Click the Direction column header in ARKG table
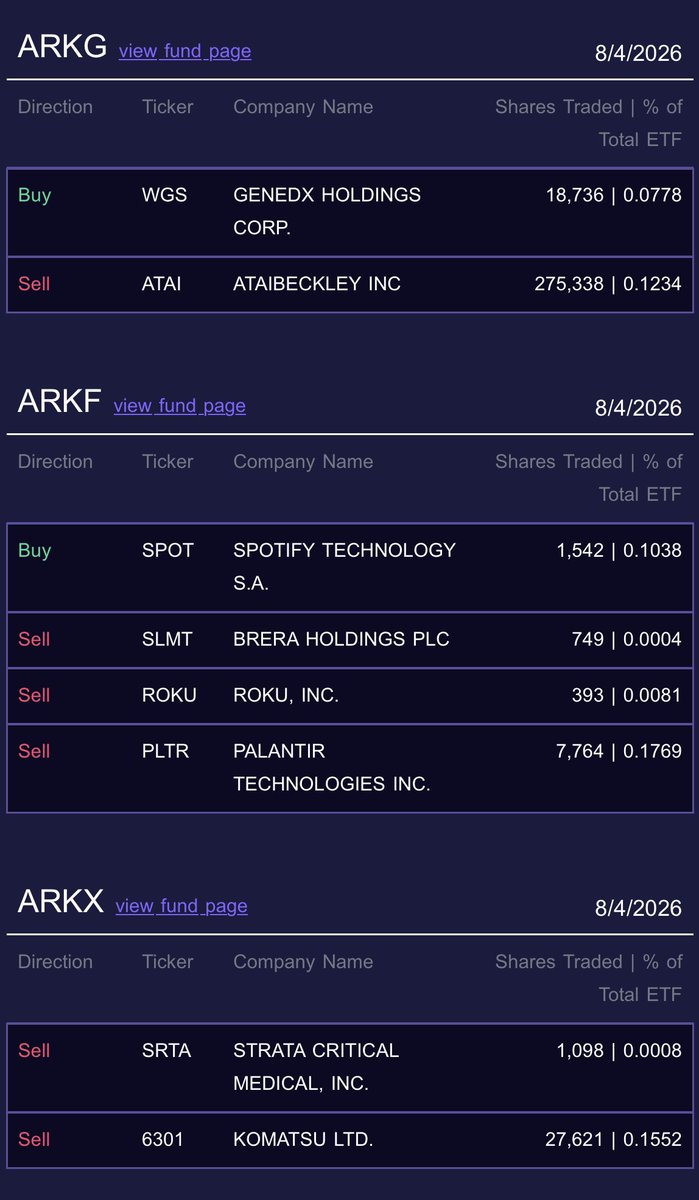 pos(55,107)
